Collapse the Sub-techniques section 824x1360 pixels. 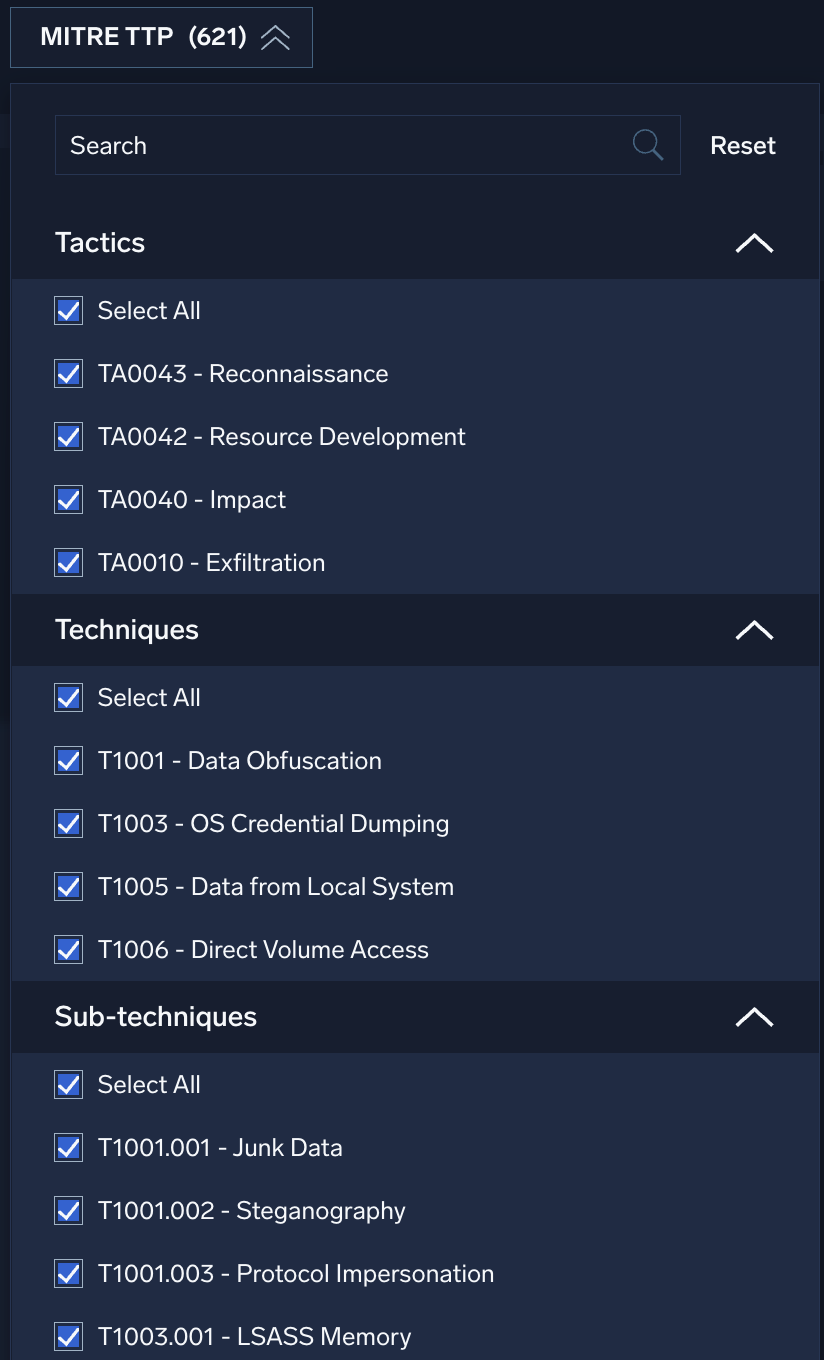(x=754, y=1017)
